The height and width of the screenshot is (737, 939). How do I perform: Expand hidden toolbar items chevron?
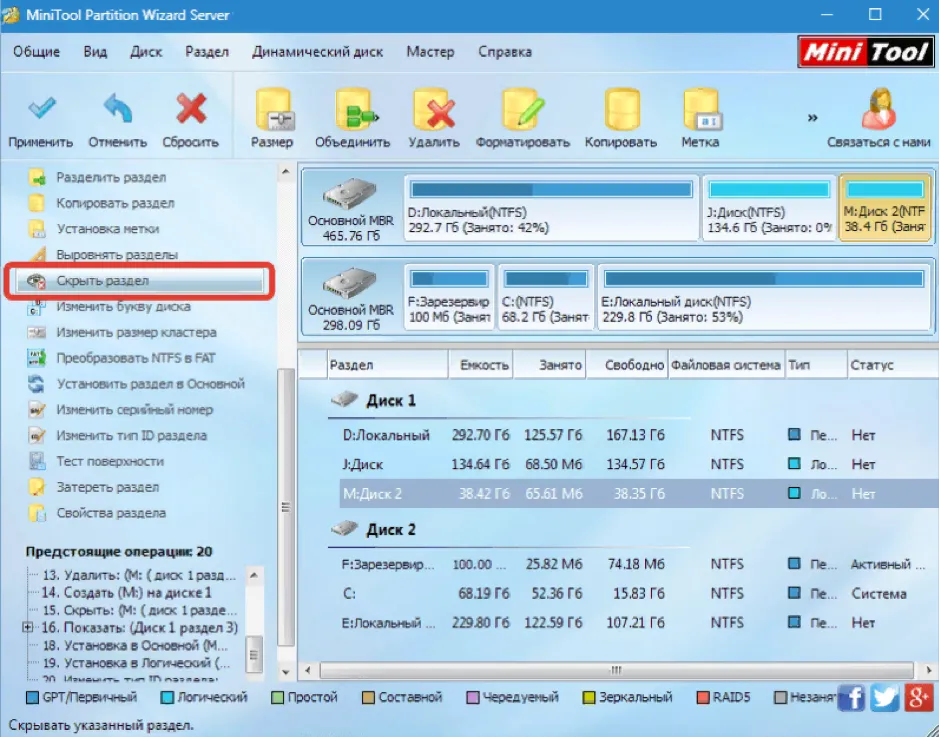pos(812,117)
